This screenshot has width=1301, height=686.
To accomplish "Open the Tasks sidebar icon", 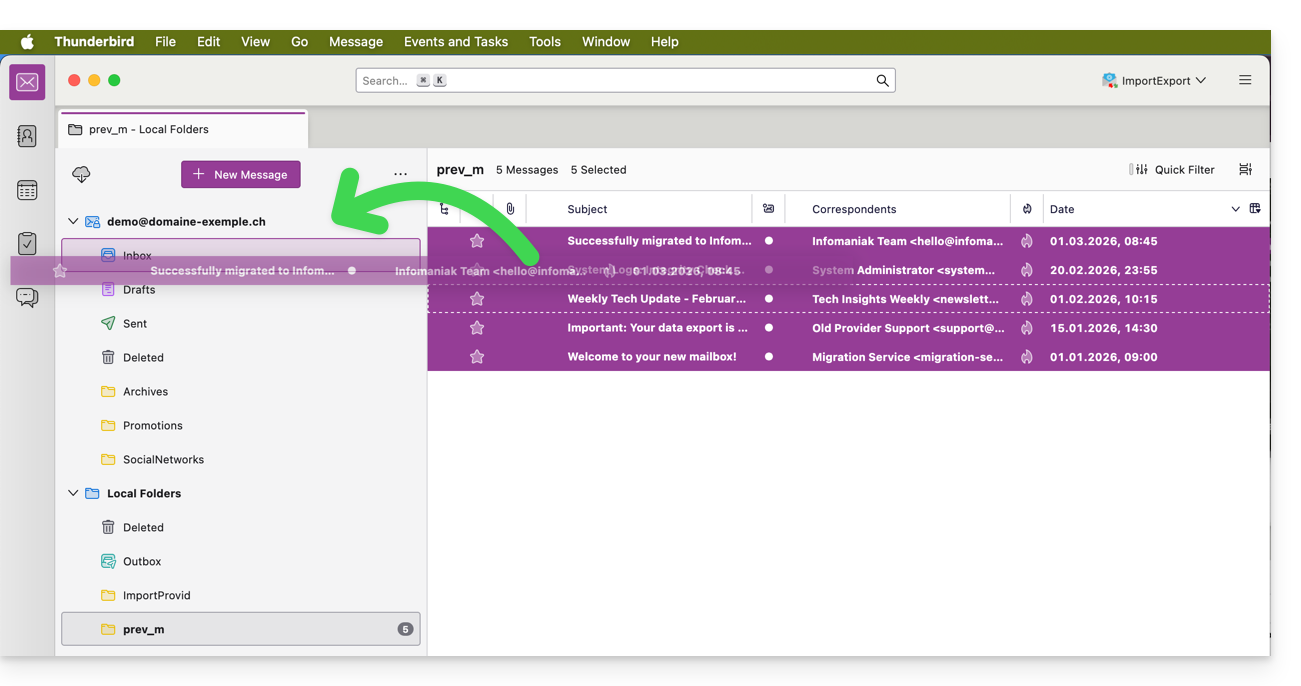I will coord(27,243).
